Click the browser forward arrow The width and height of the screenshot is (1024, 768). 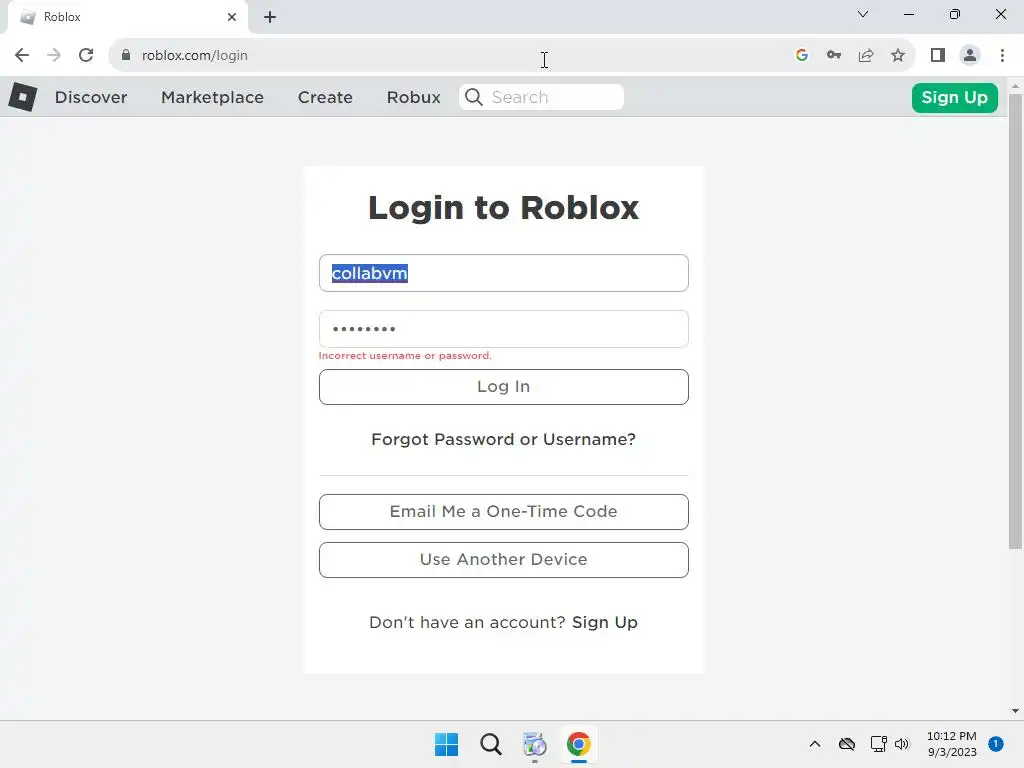[54, 55]
